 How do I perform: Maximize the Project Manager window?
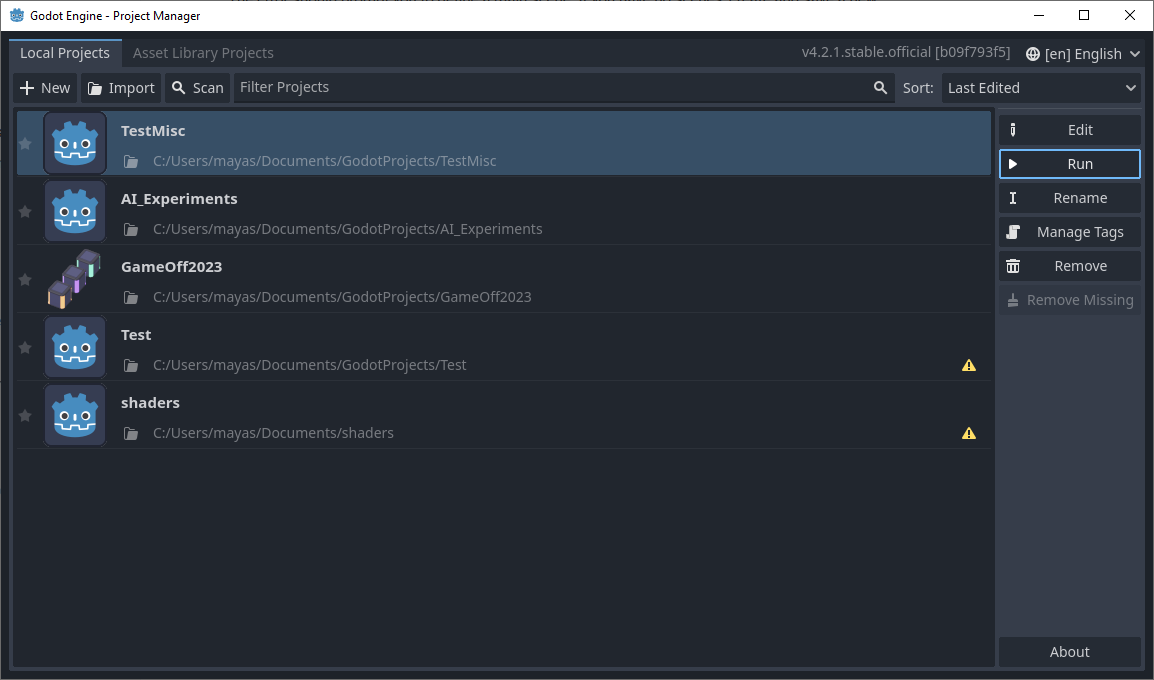click(x=1083, y=15)
